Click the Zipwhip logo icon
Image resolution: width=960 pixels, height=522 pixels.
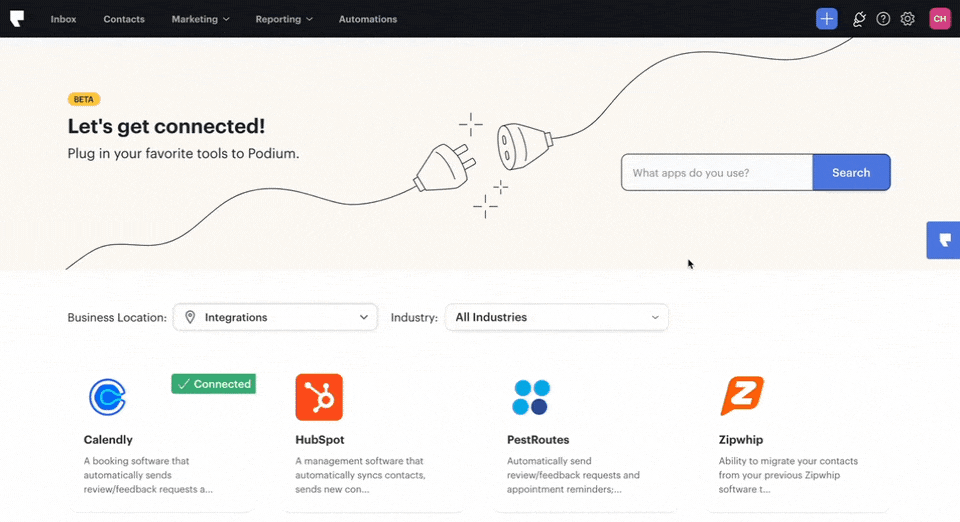[742, 397]
